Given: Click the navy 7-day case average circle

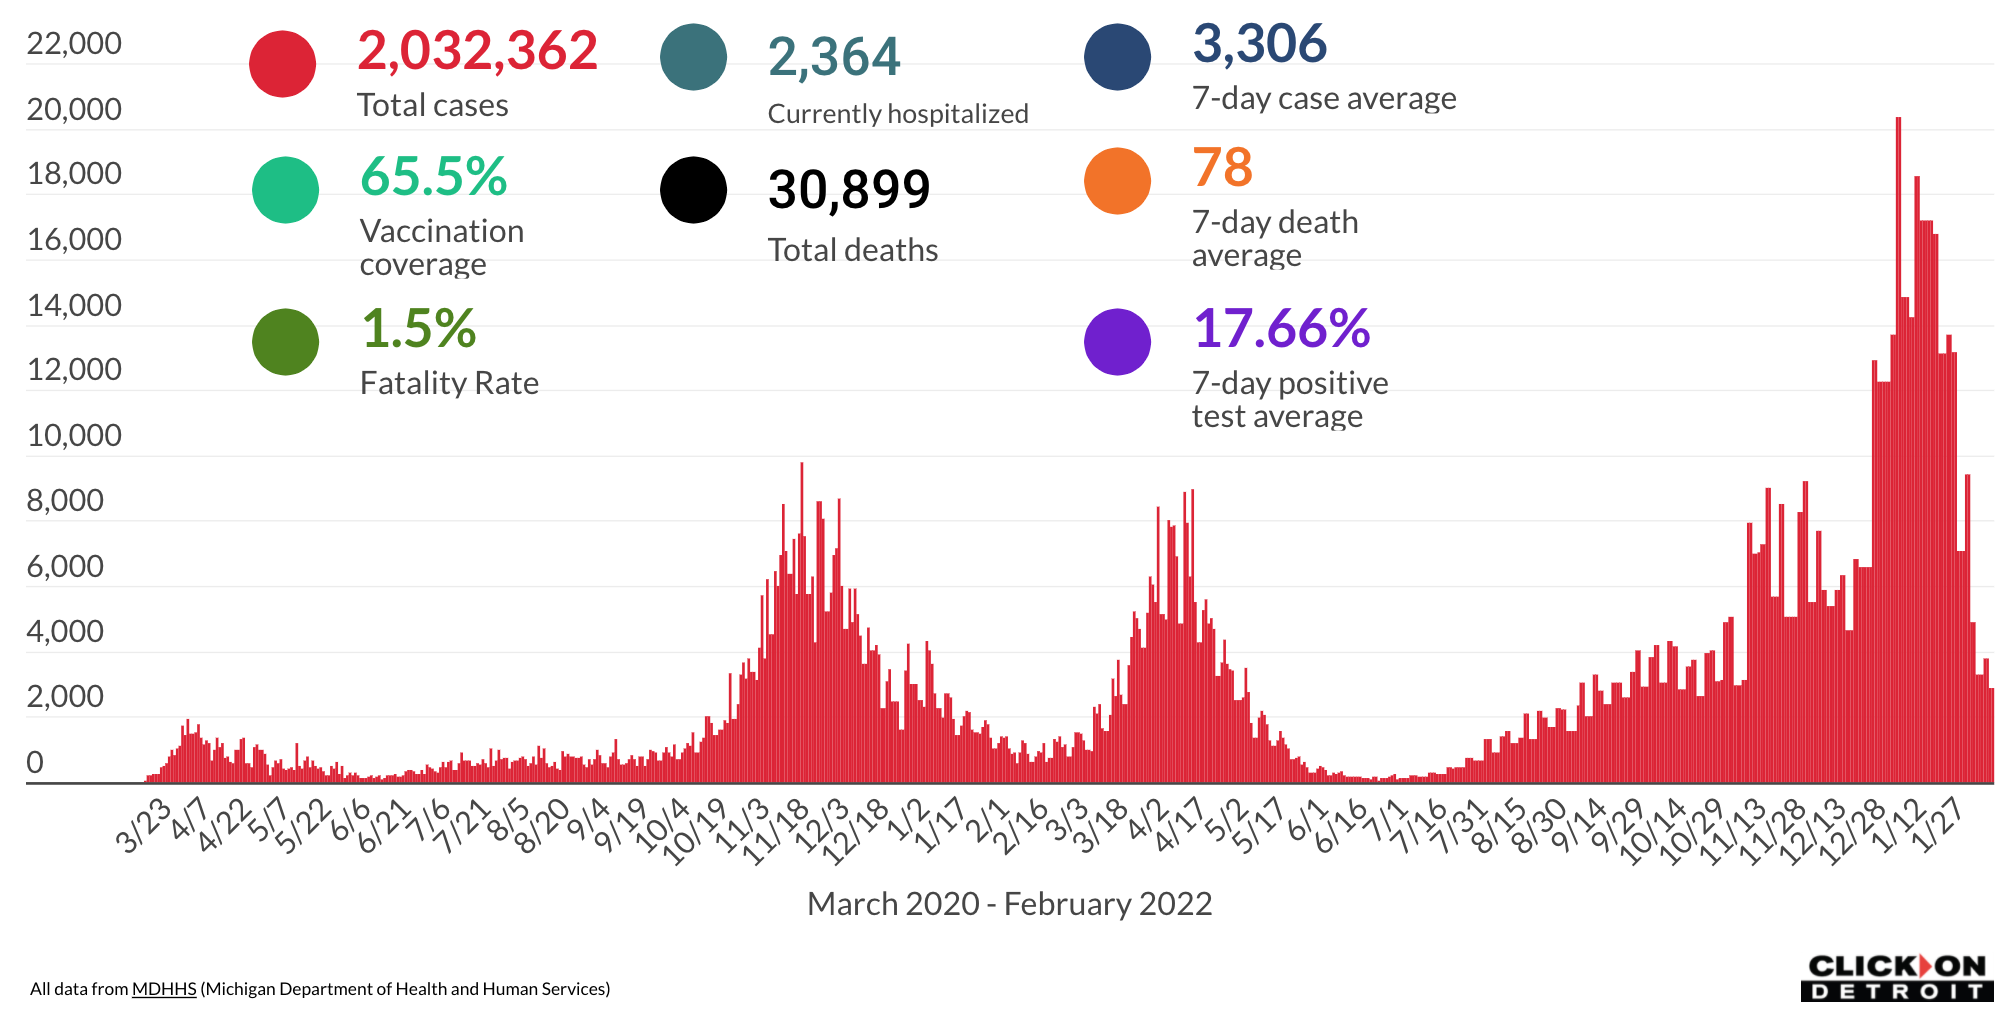Looking at the screenshot, I should (1117, 57).
